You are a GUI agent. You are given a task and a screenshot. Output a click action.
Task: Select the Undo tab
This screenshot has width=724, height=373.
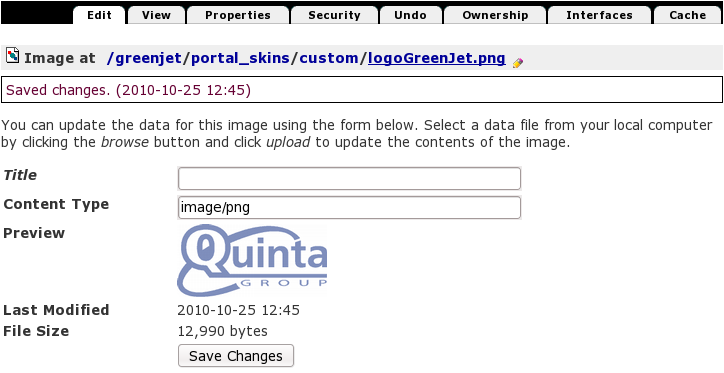pos(410,15)
